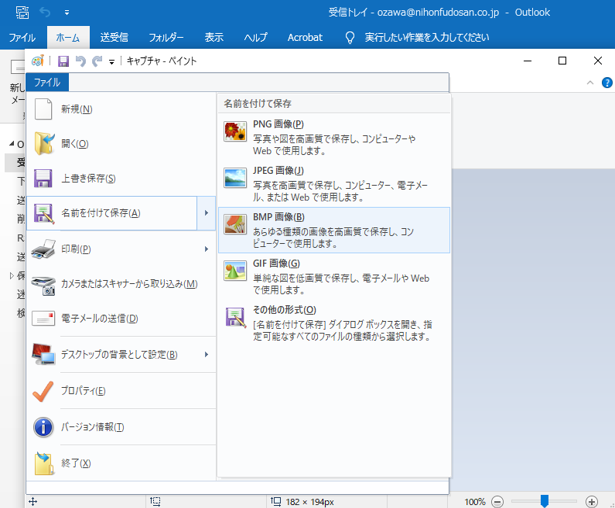
Task: Click the Redo arrow in Paint quick access toolbar
Action: point(97,61)
